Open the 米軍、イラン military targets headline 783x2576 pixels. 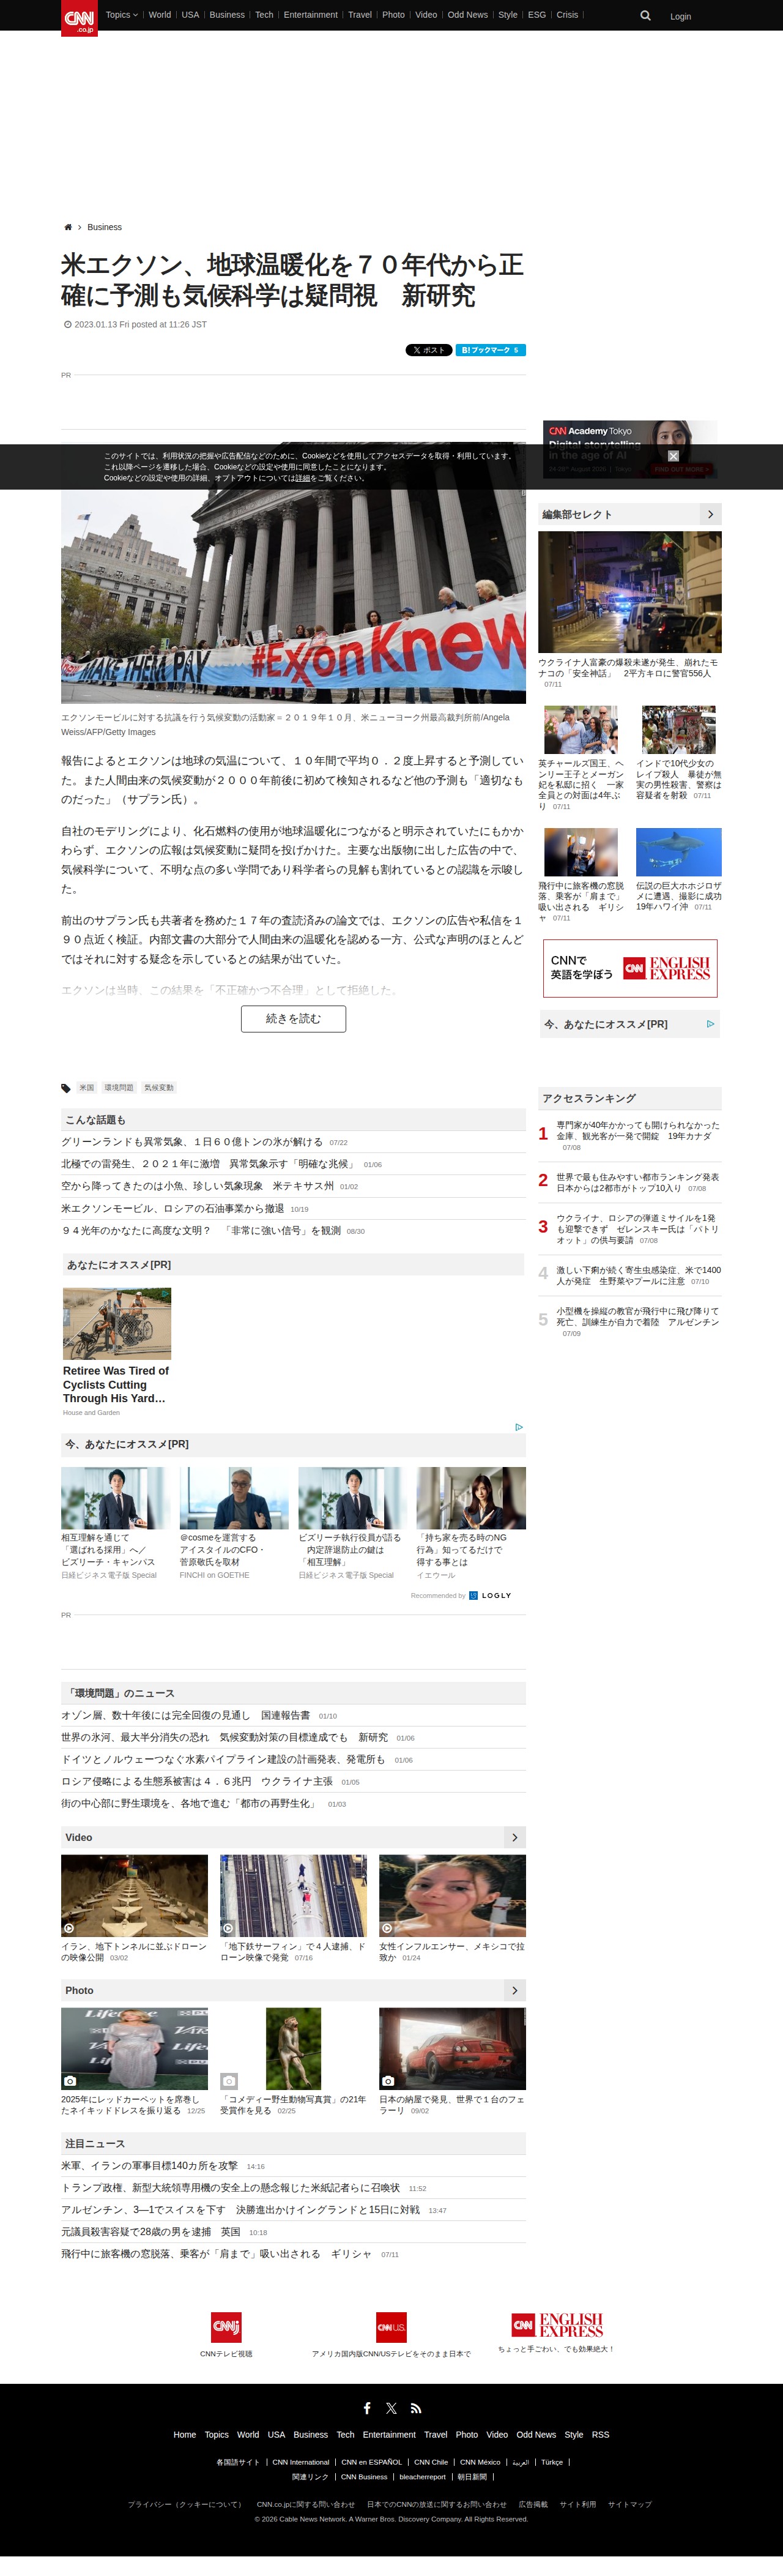click(x=150, y=2166)
